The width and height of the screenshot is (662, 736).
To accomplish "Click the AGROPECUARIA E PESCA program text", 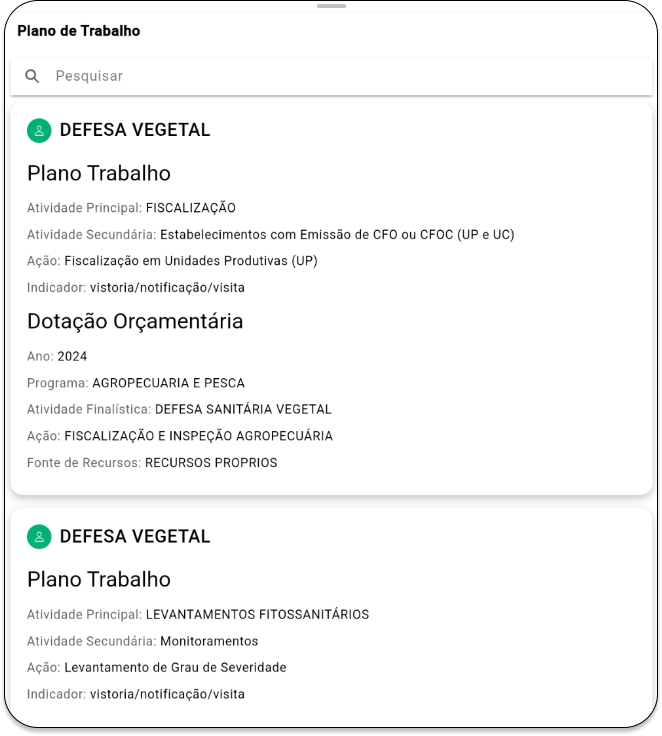I will (169, 383).
